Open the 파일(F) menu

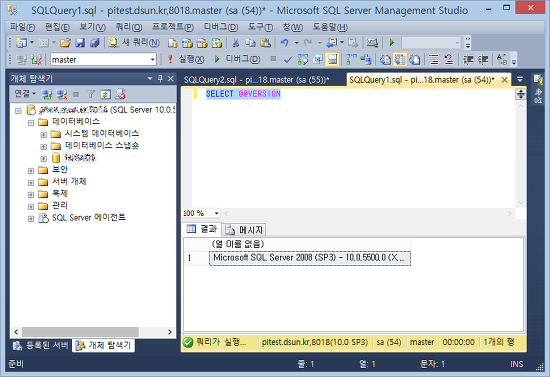coord(22,27)
